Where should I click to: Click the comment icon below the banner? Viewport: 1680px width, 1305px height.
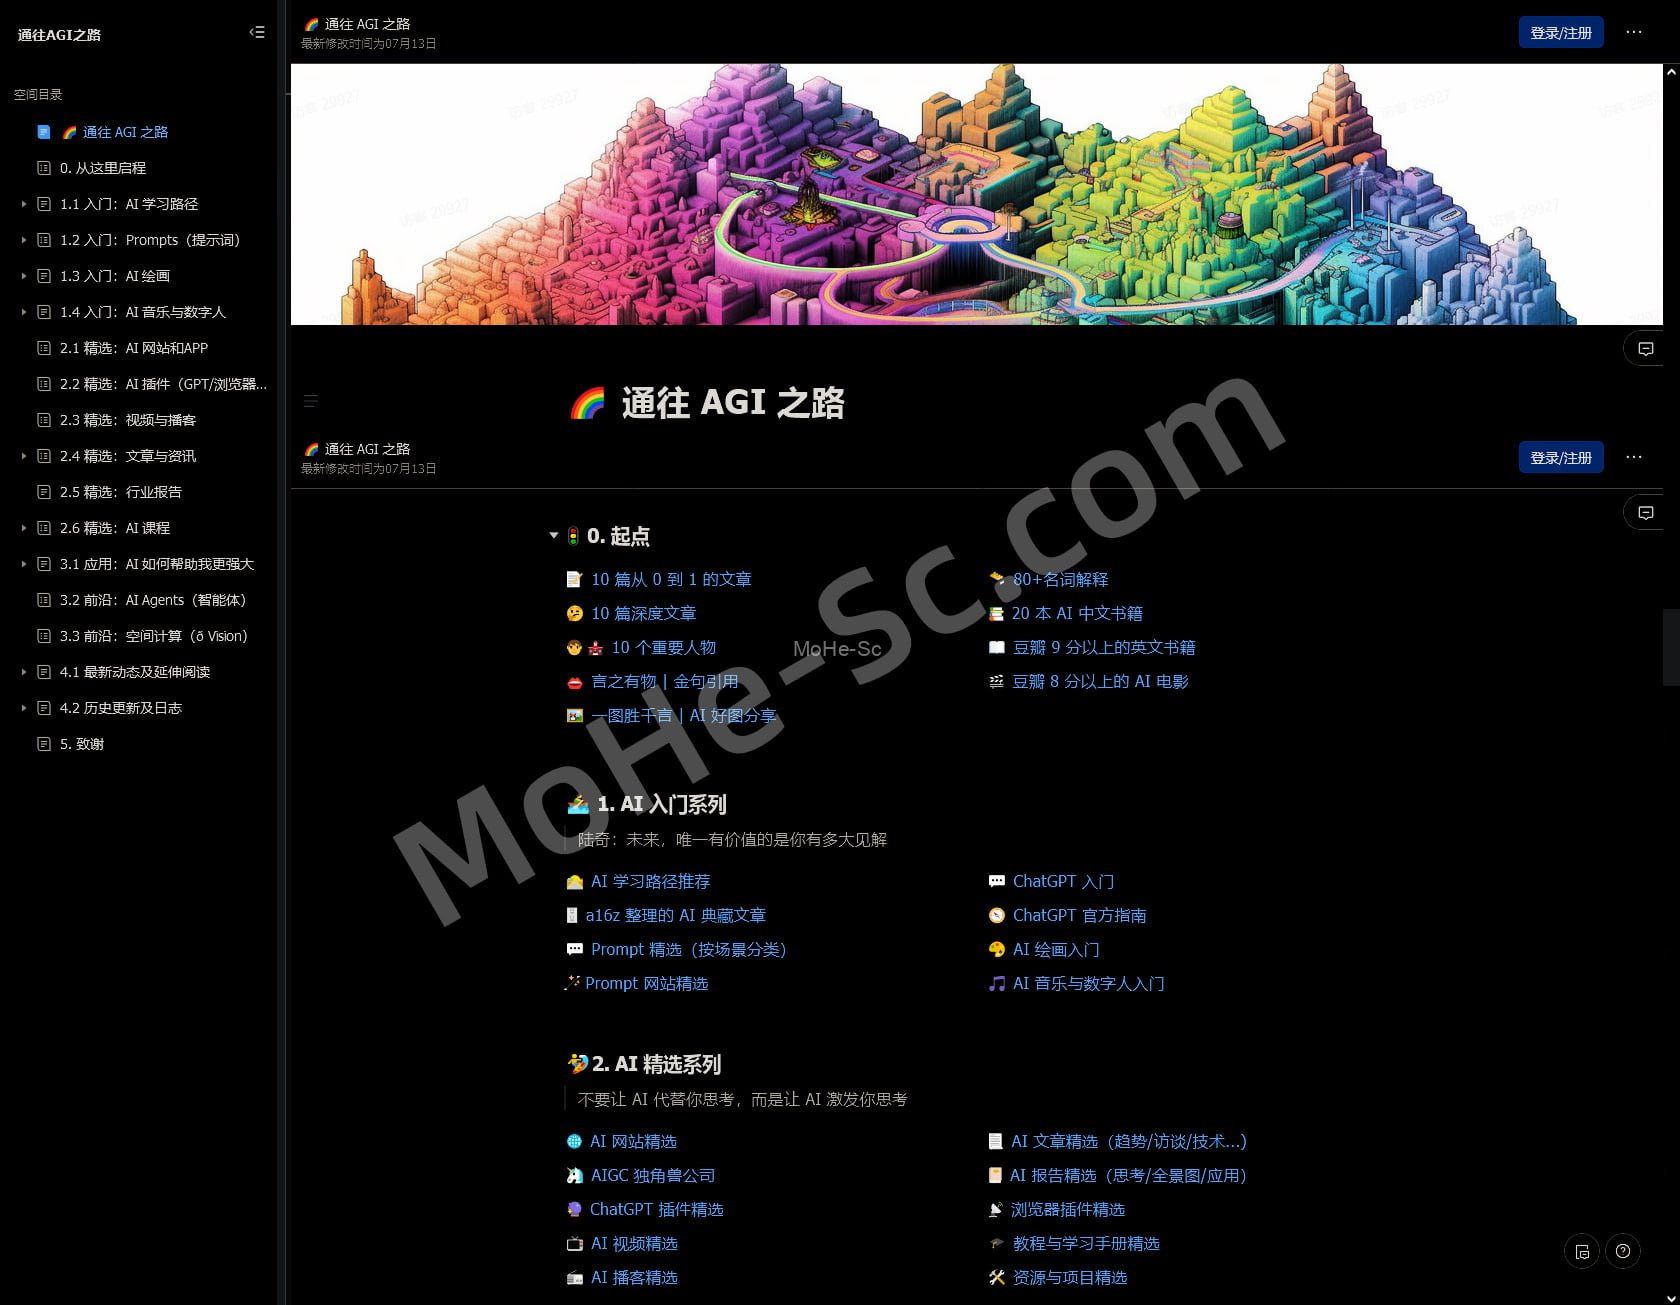(1645, 349)
